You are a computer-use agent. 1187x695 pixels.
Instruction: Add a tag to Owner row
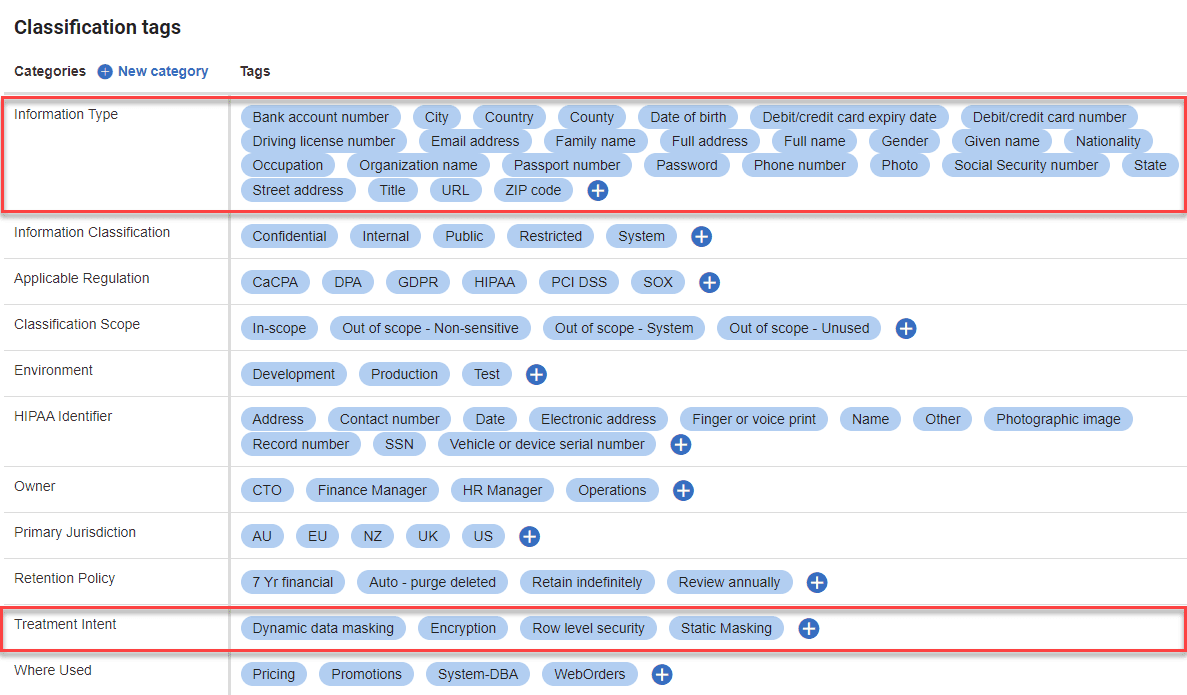pyautogui.click(x=684, y=491)
